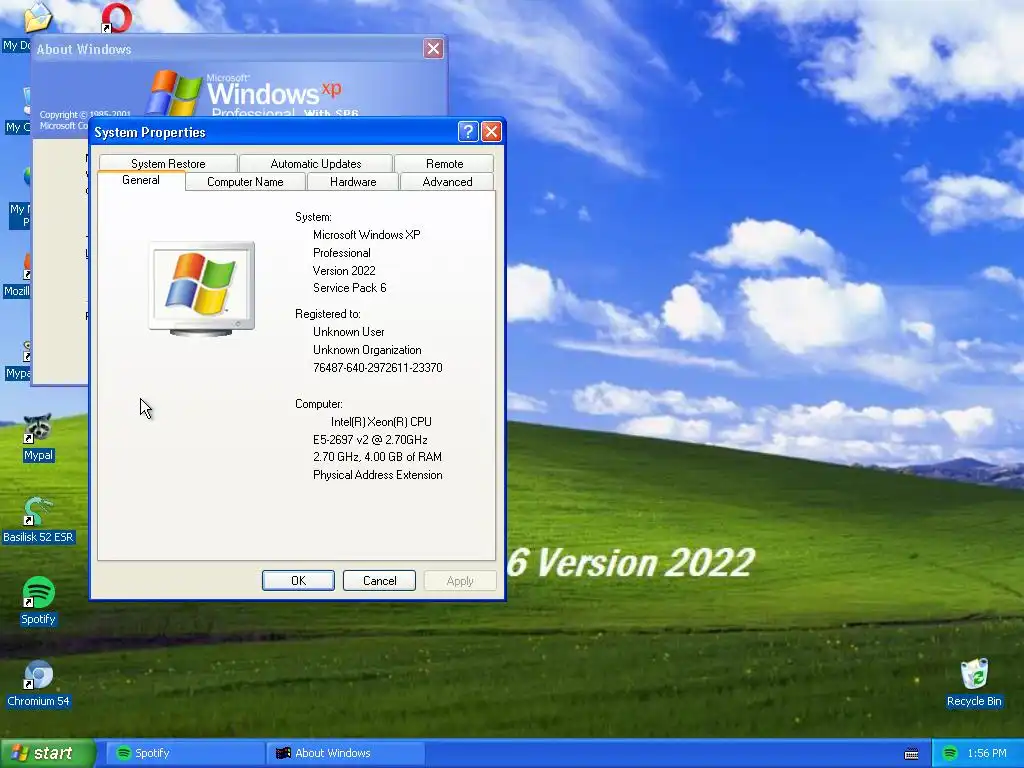
Task: Click Cancel in System Properties
Action: [379, 581]
